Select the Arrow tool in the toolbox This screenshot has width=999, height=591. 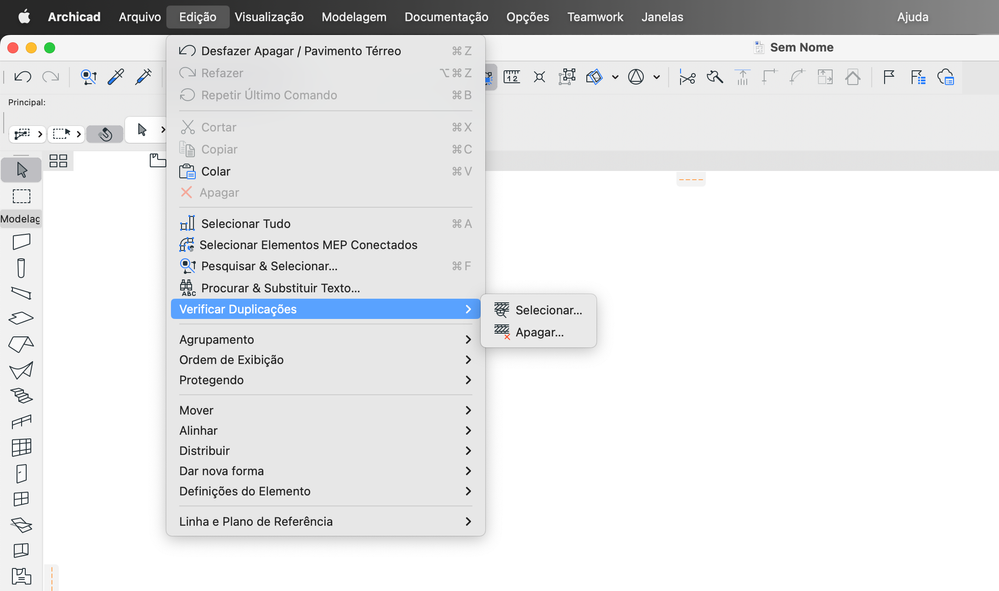21,170
